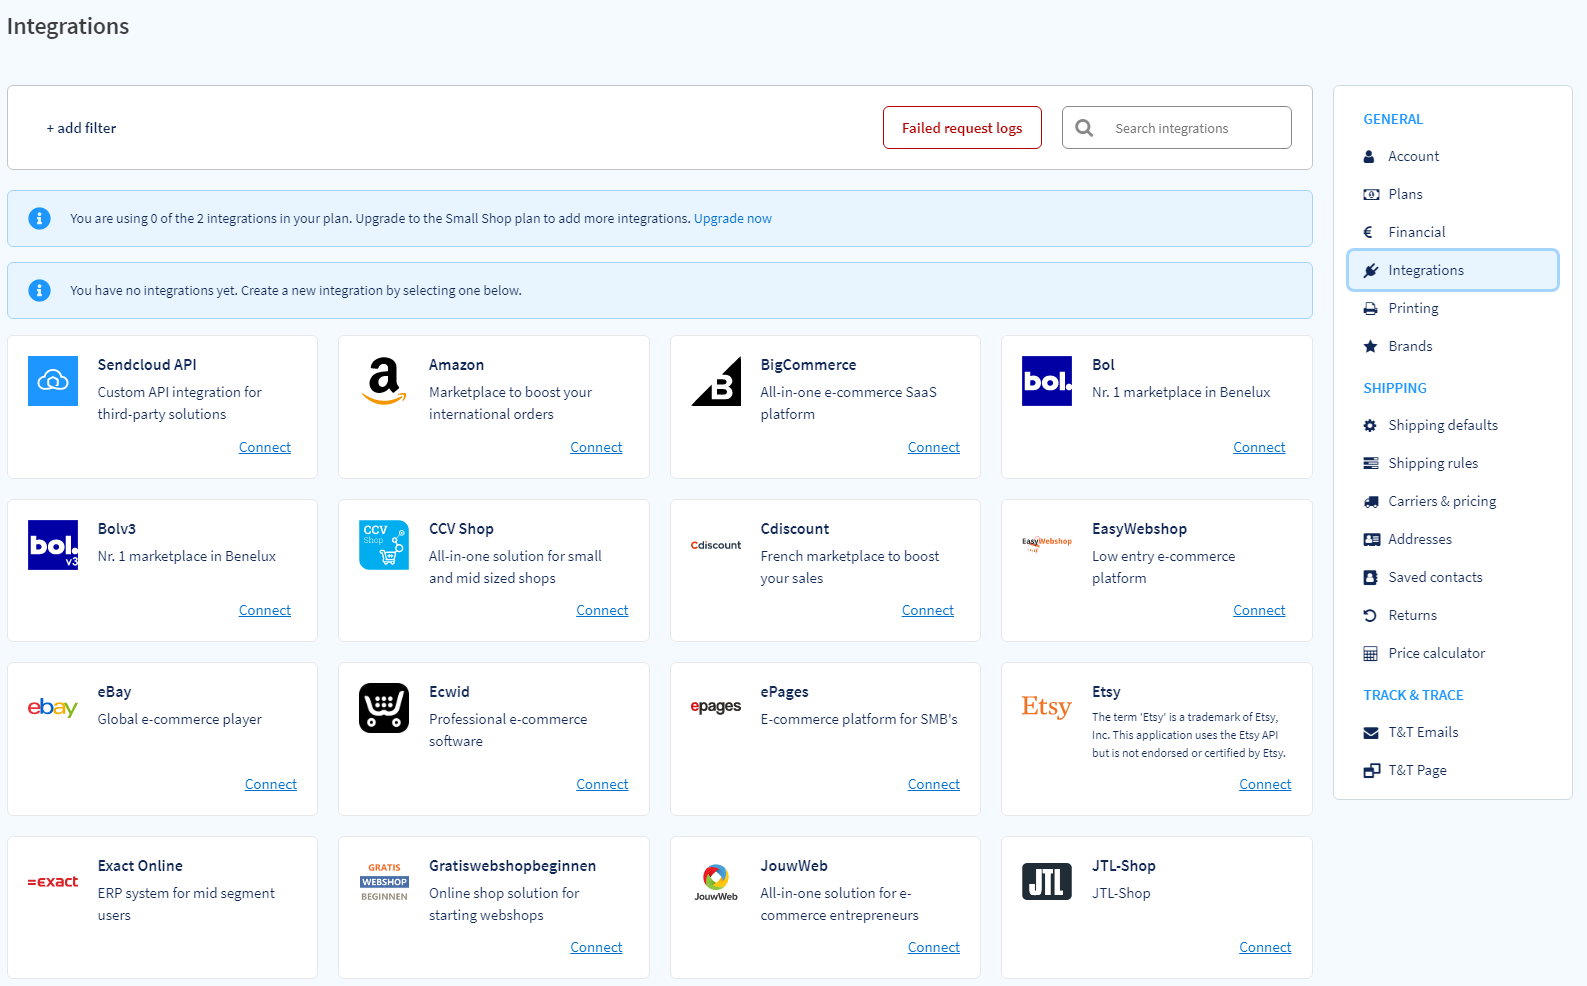Viewport: 1587px width, 986px height.
Task: Click the JouwWeb logo icon
Action: pyautogui.click(x=716, y=881)
